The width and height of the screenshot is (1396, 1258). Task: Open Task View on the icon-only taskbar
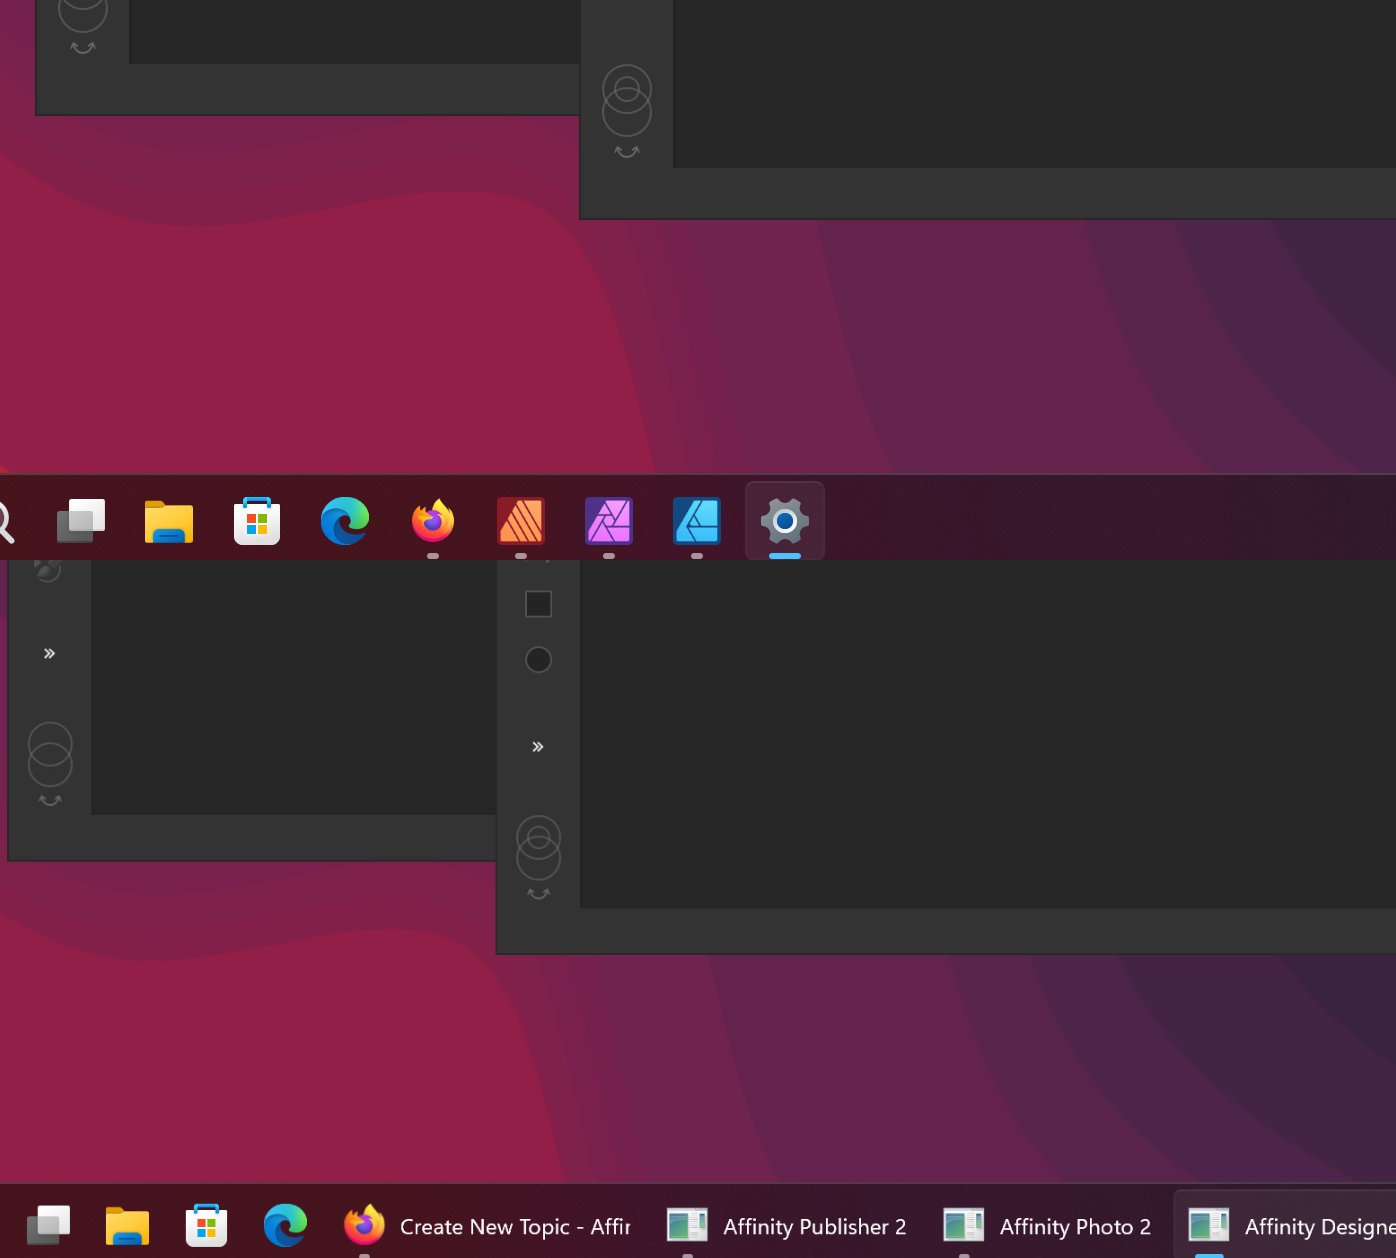(81, 521)
